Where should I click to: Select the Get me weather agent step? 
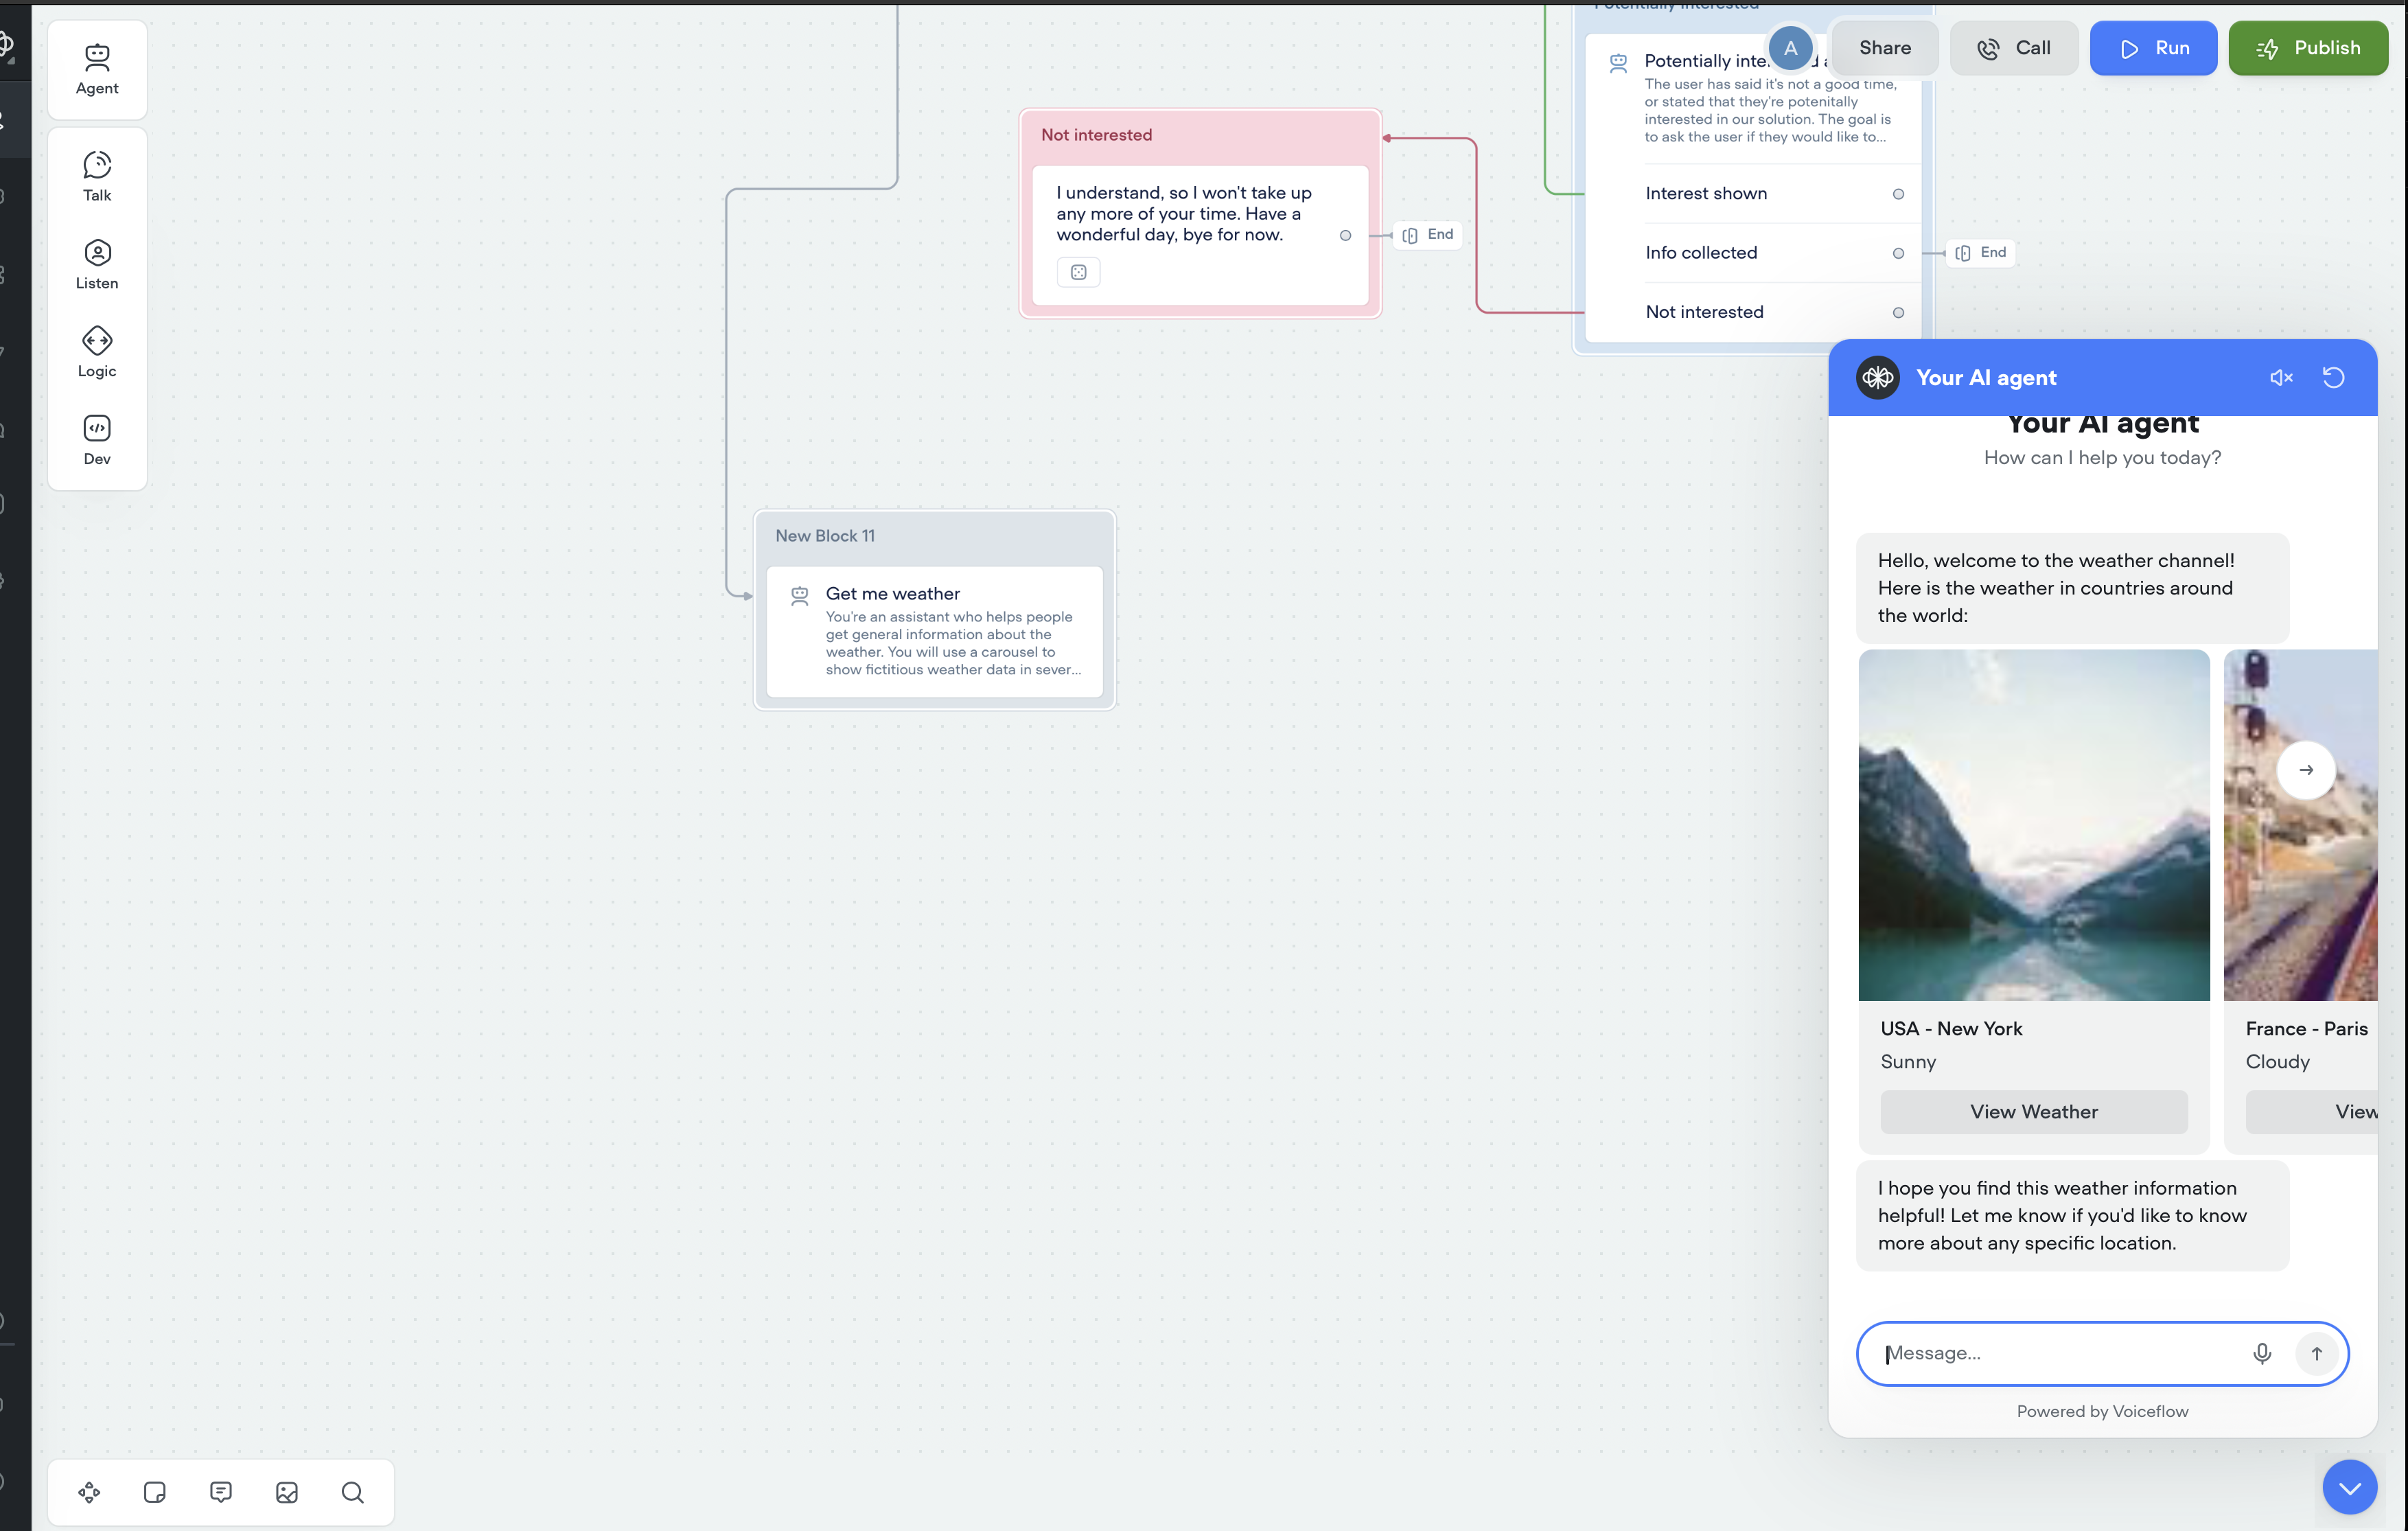pyautogui.click(x=935, y=631)
